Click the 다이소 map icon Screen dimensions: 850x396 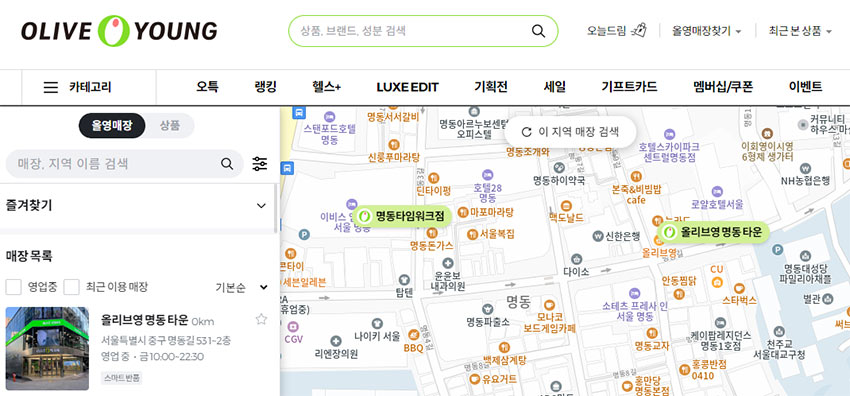(576, 259)
